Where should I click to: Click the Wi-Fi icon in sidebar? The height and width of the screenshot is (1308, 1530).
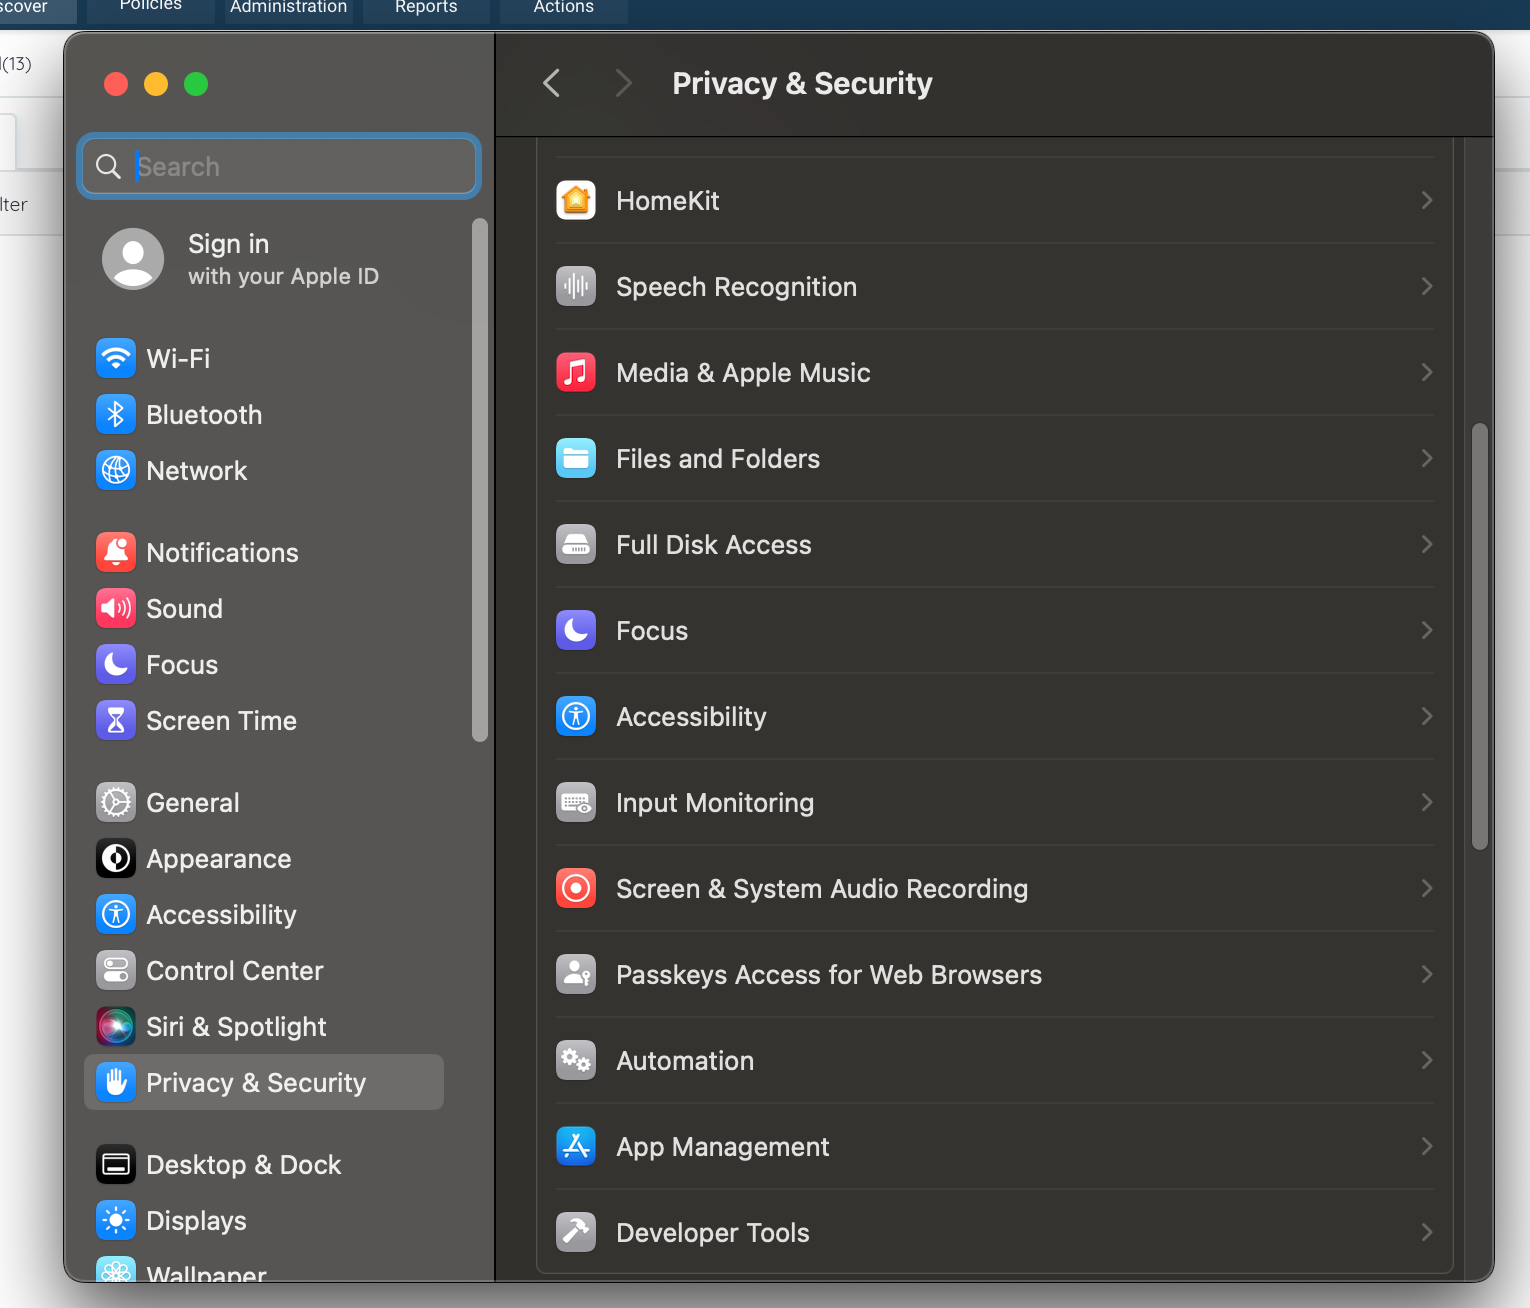[116, 359]
